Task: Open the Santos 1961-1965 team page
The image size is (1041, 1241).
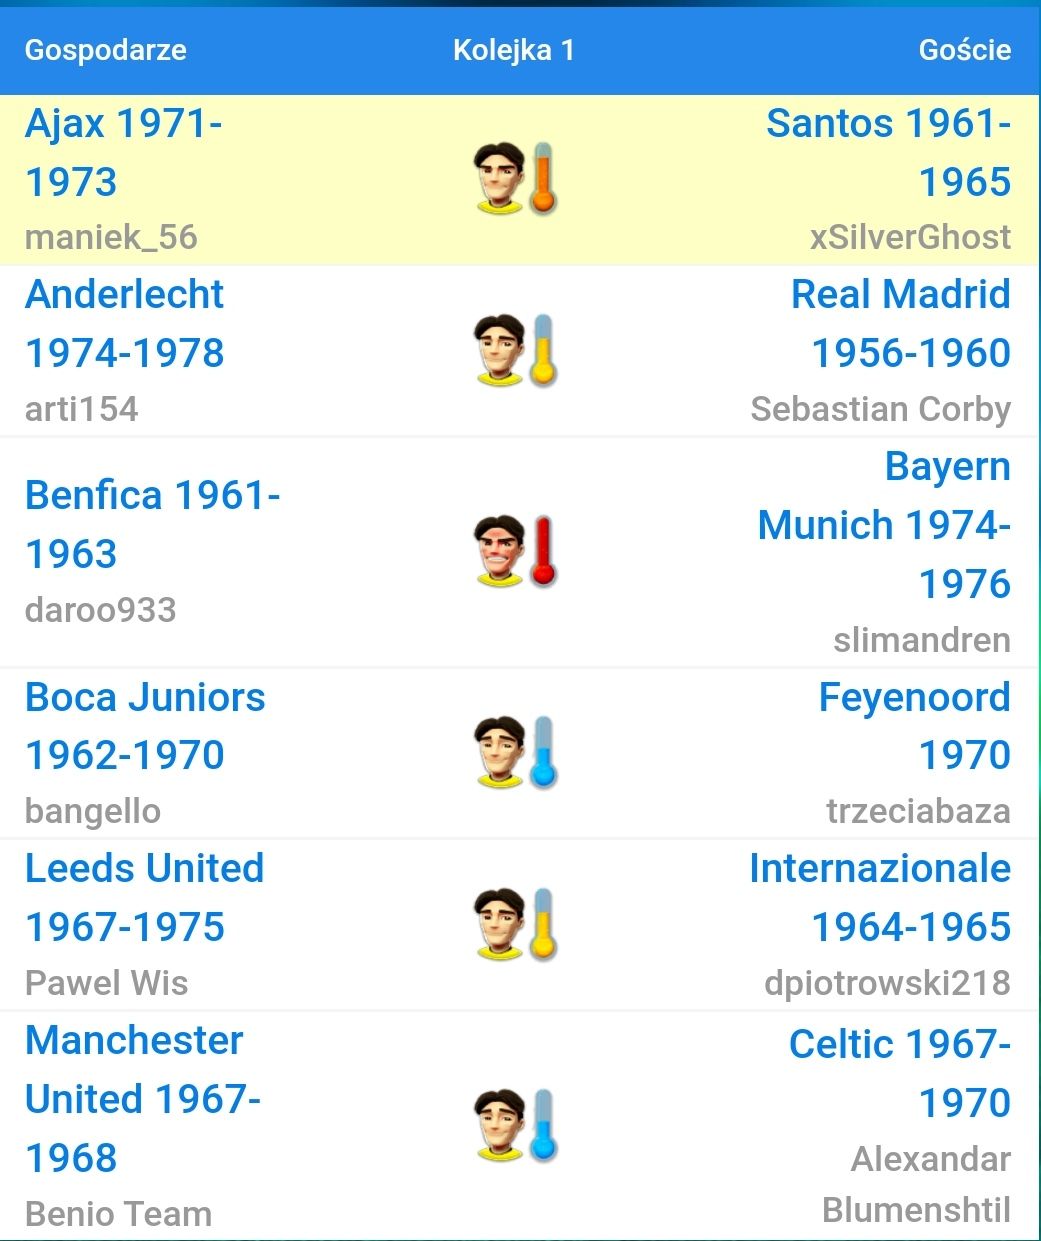Action: (x=889, y=153)
